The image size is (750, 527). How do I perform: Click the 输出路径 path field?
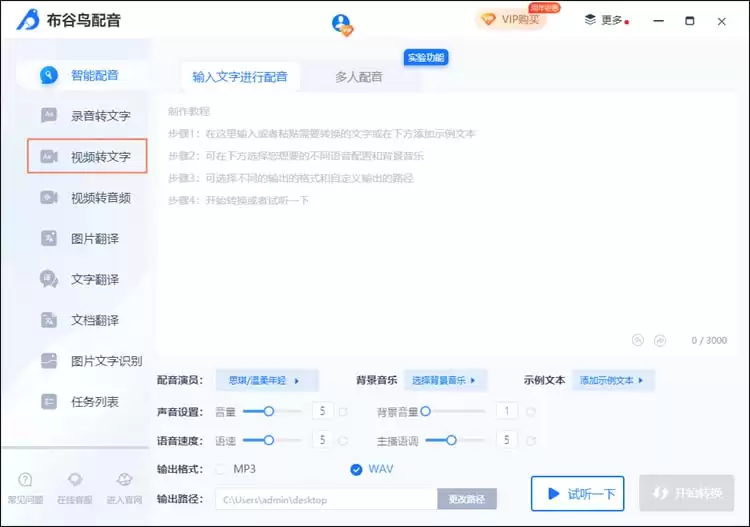point(326,500)
